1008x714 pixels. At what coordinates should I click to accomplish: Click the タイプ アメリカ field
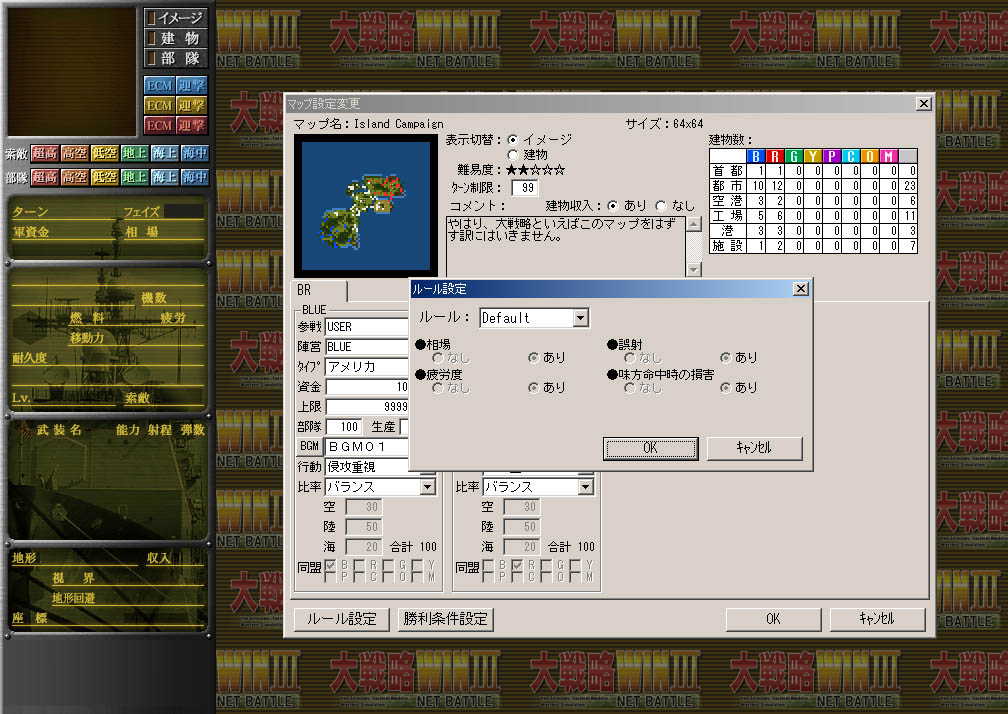pyautogui.click(x=366, y=367)
